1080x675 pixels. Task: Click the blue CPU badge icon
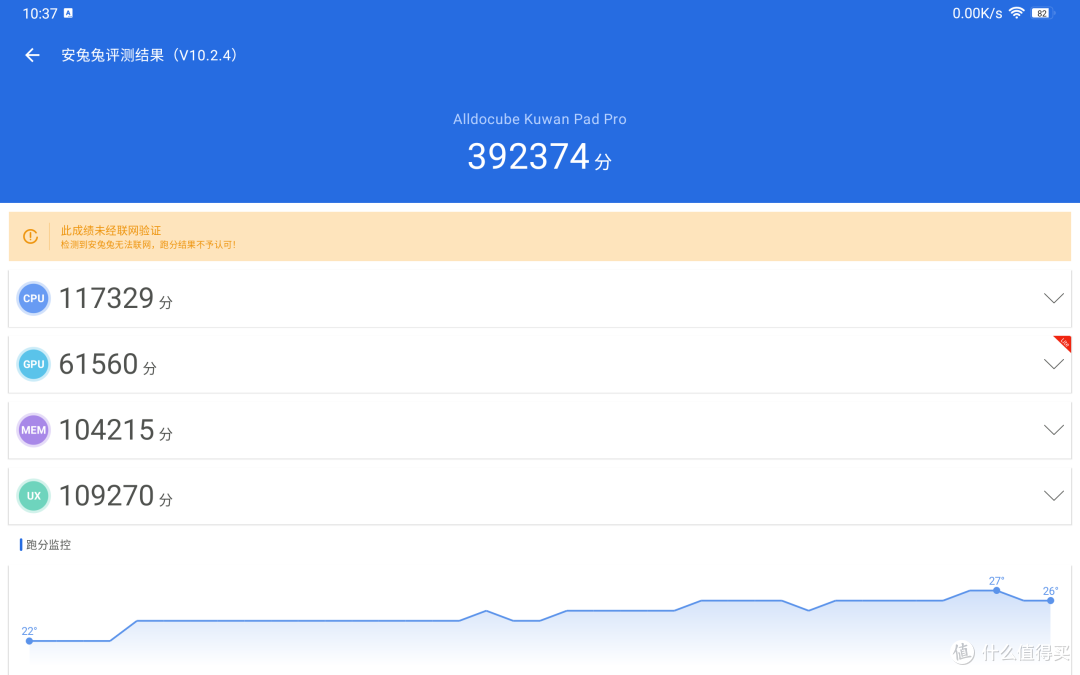[x=33, y=298]
